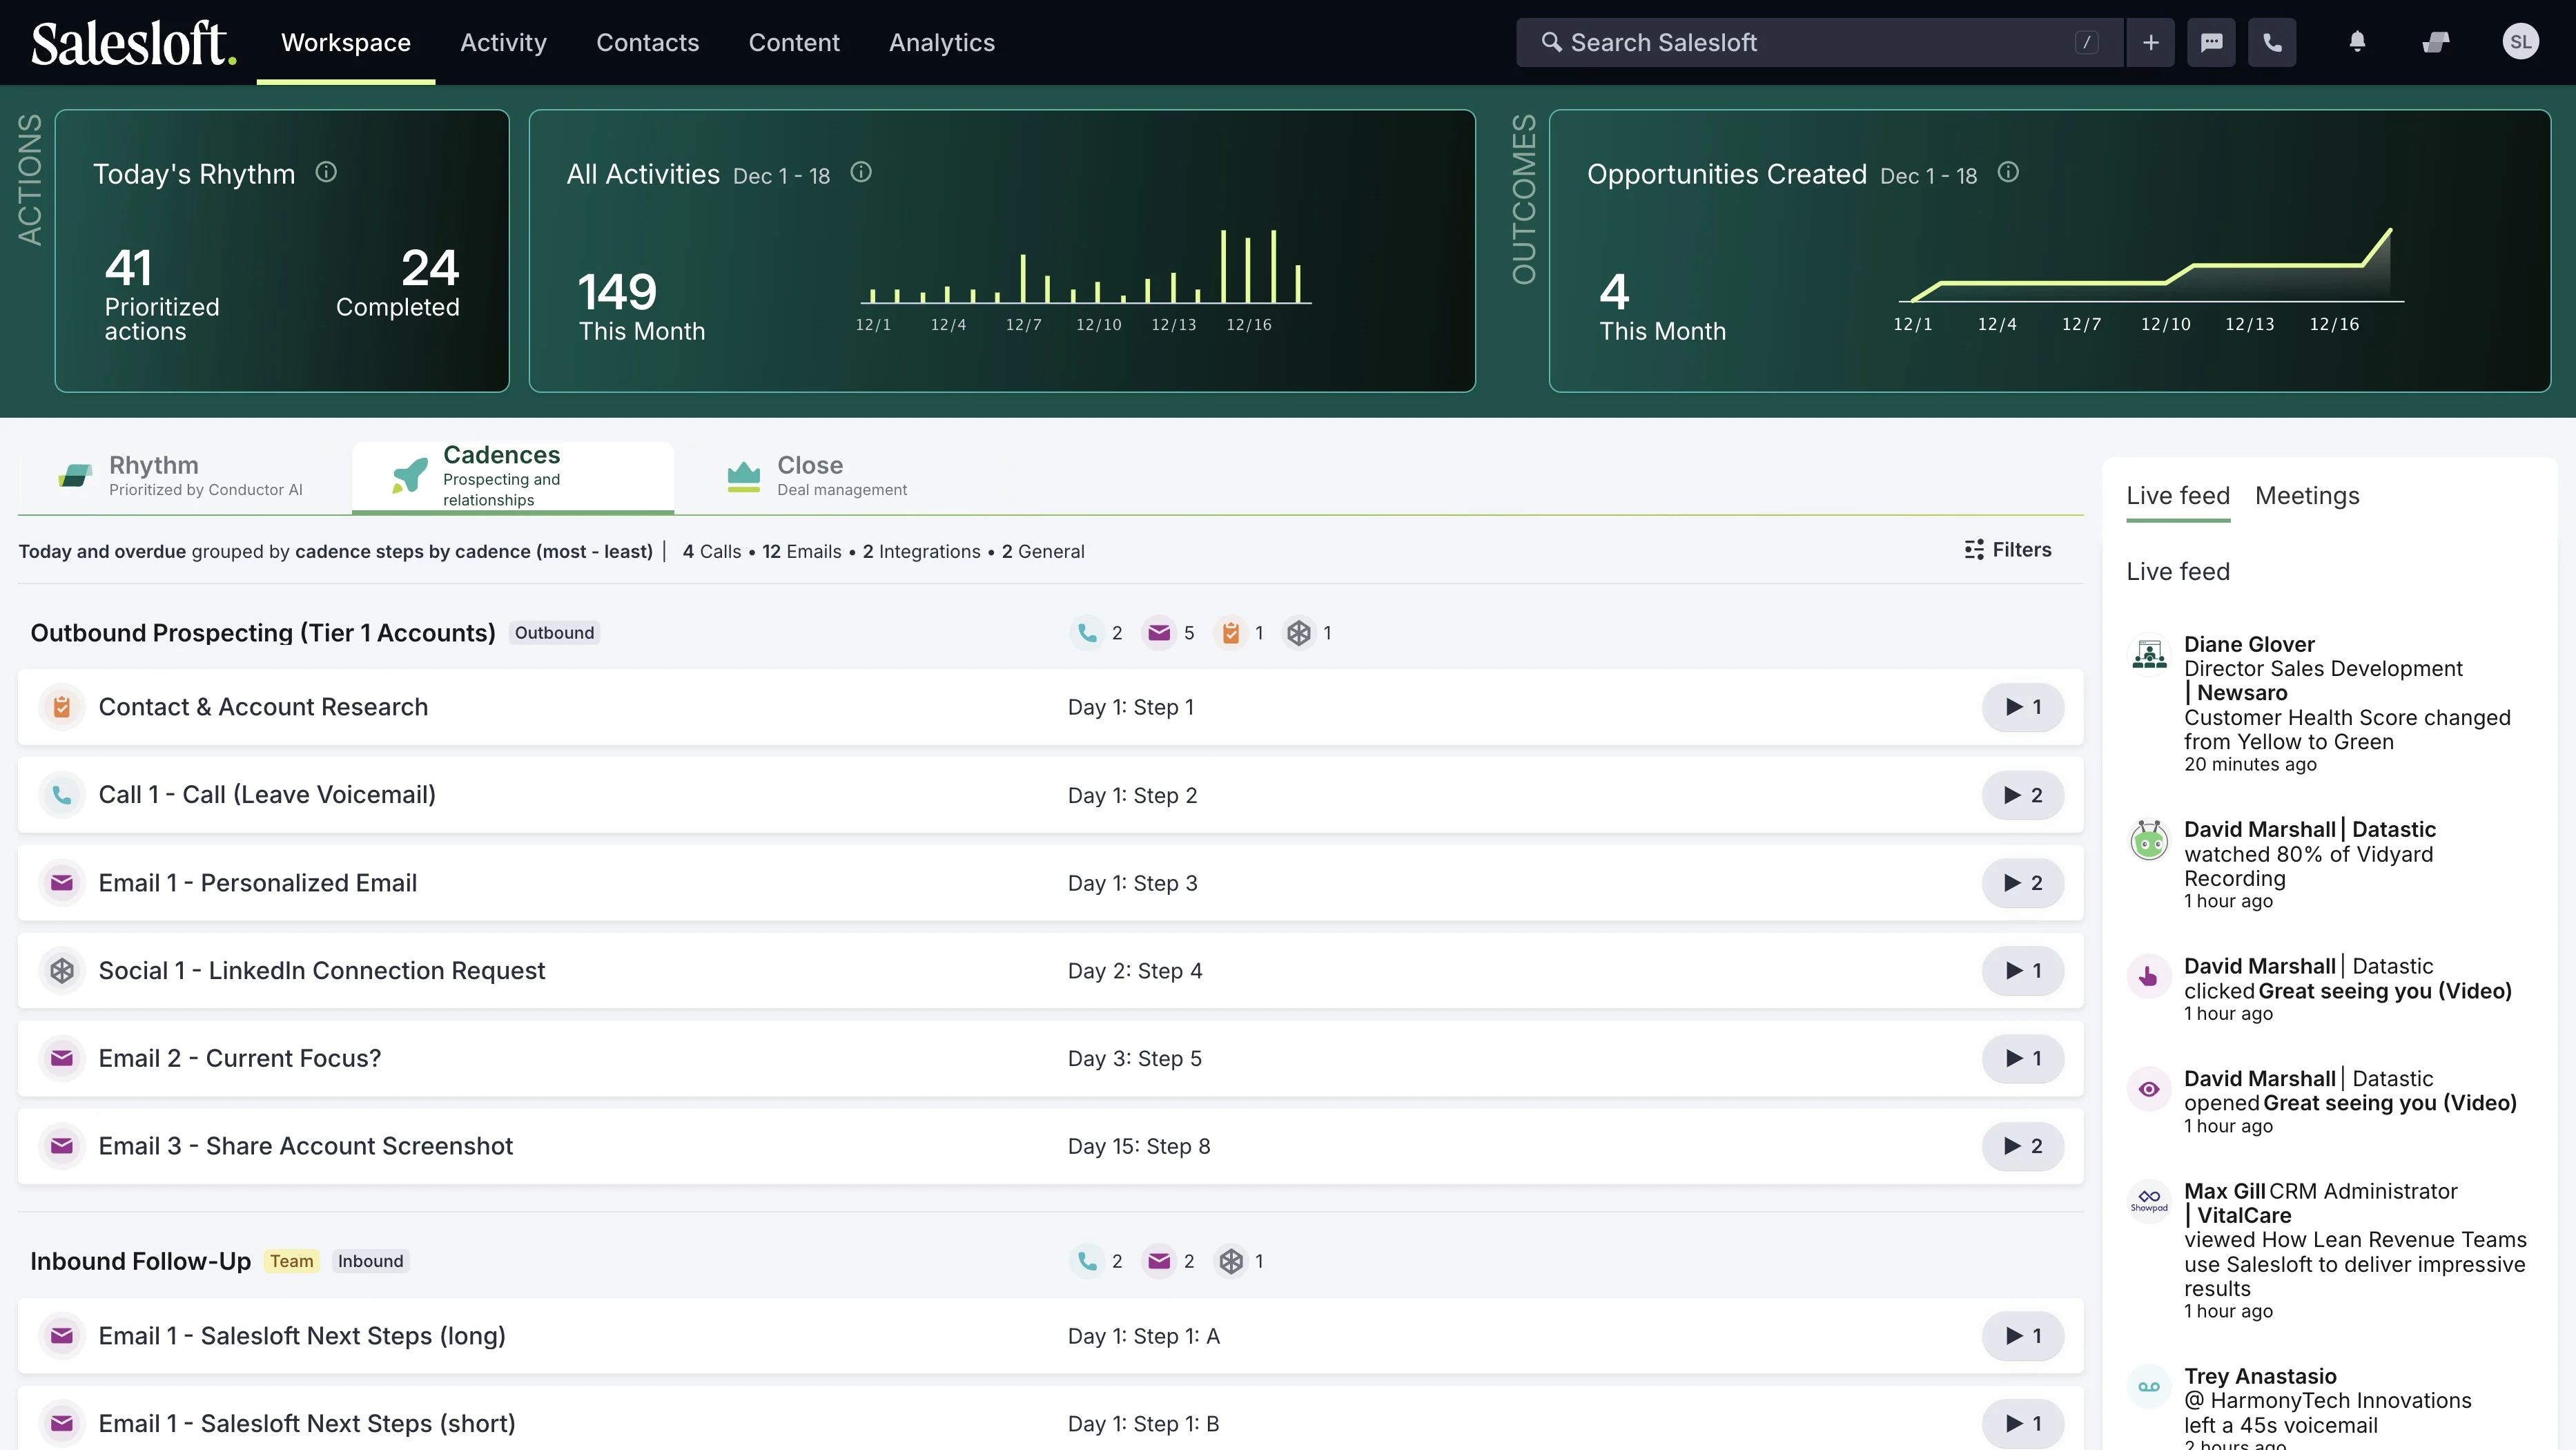Click the '12 Emails' summary count
Image resolution: width=2576 pixels, height=1450 pixels.
pyautogui.click(x=802, y=552)
